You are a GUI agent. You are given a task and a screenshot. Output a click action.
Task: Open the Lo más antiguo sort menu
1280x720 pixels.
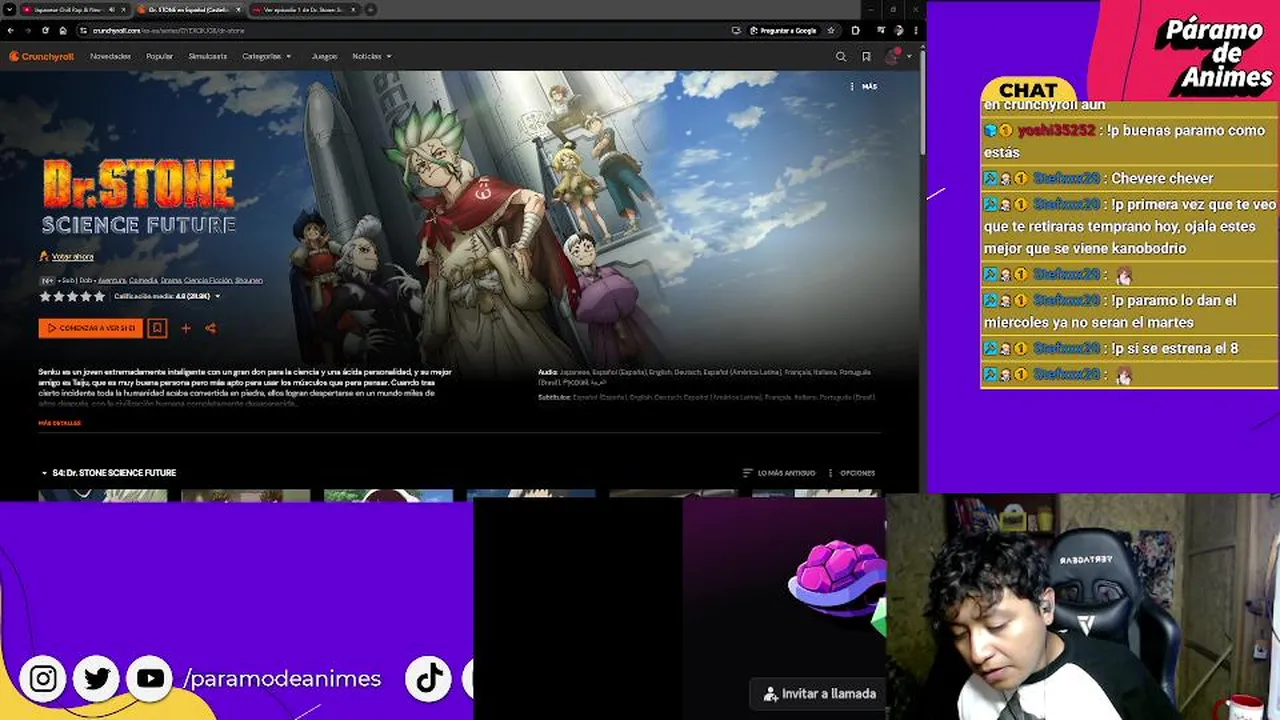click(779, 473)
